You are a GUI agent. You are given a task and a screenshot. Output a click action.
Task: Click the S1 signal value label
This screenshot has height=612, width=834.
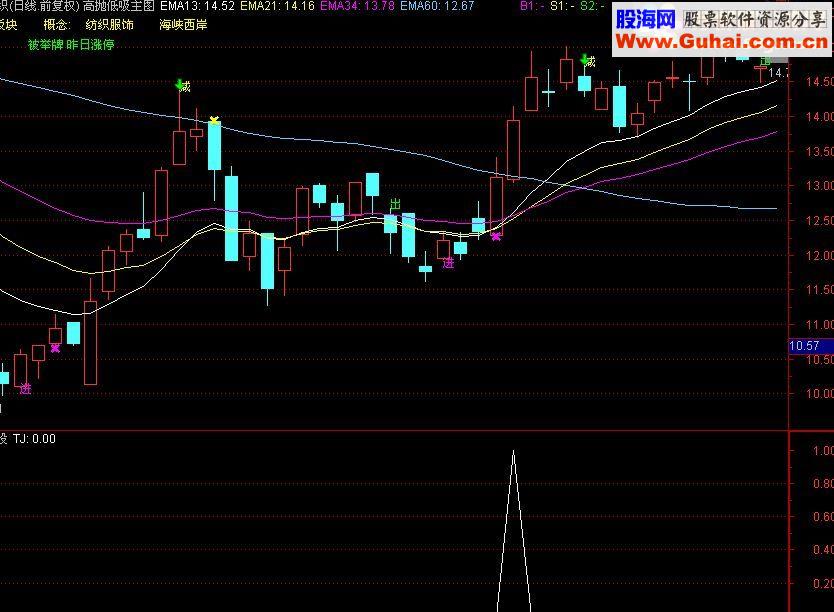pyautogui.click(x=562, y=6)
